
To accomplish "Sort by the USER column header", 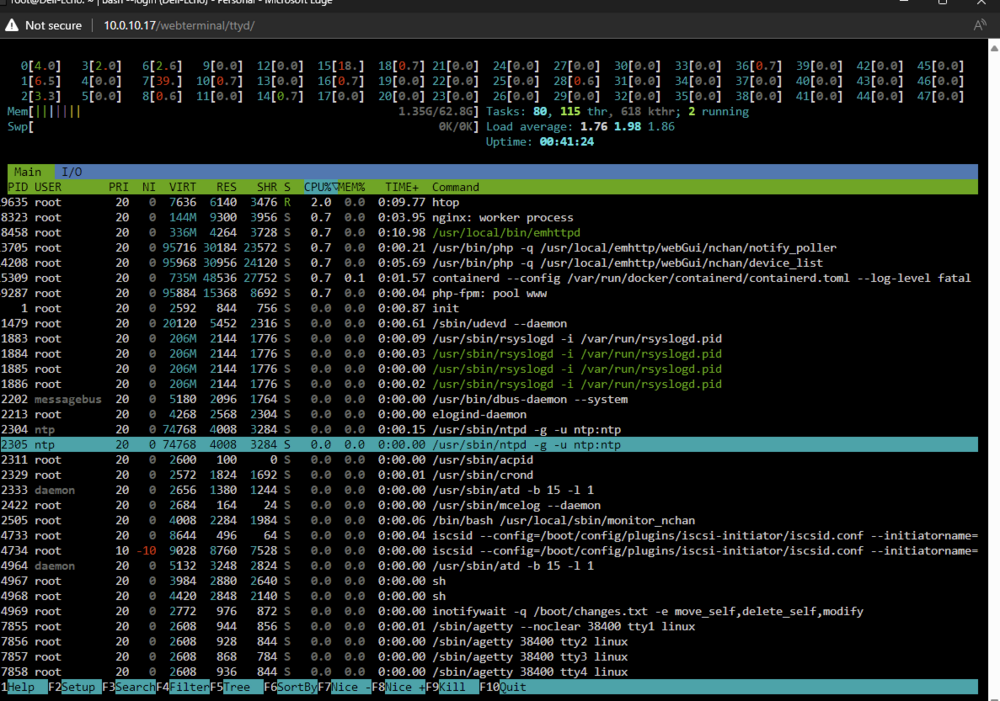I will (x=48, y=187).
